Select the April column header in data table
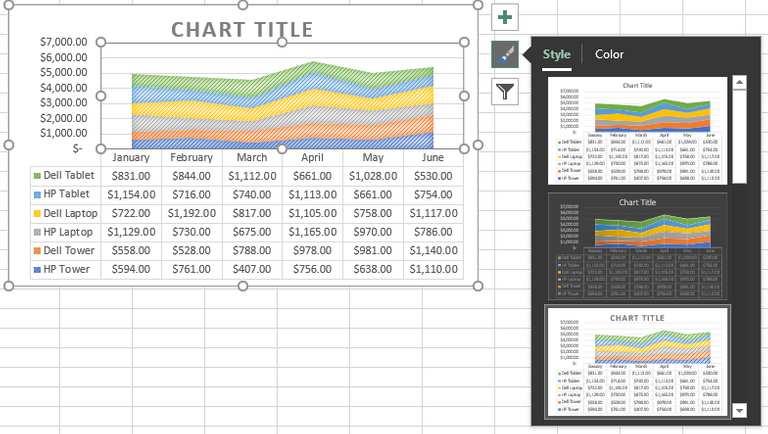Viewport: 768px width, 434px height. click(x=312, y=158)
